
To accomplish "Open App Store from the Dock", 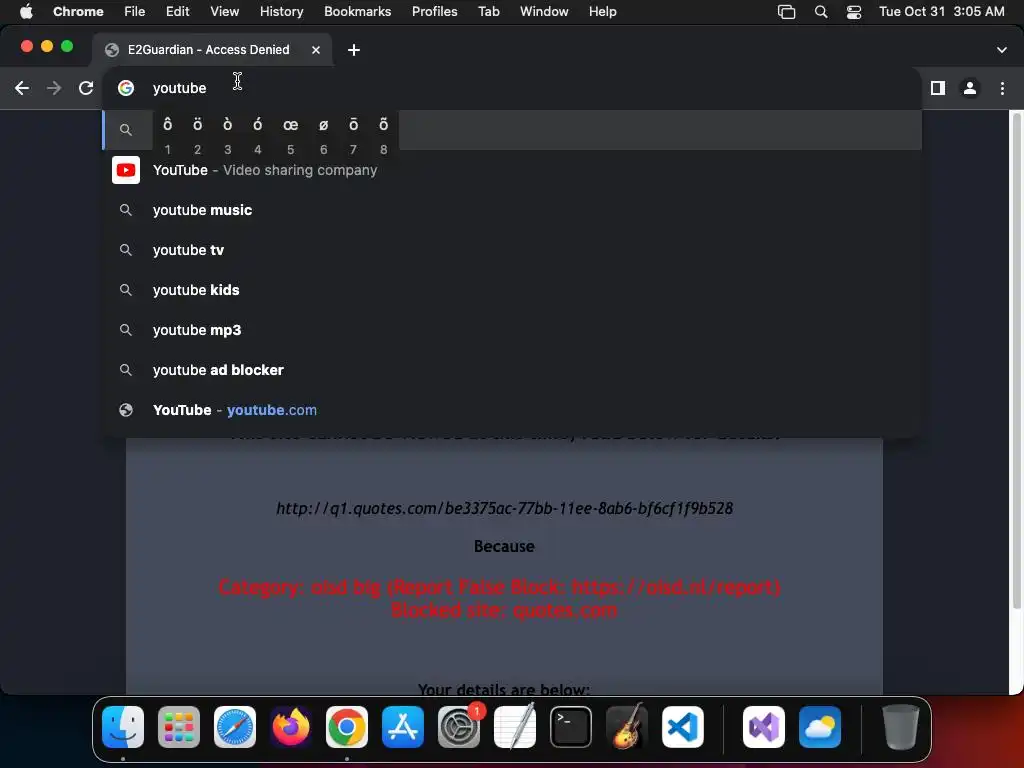I will pyautogui.click(x=402, y=727).
